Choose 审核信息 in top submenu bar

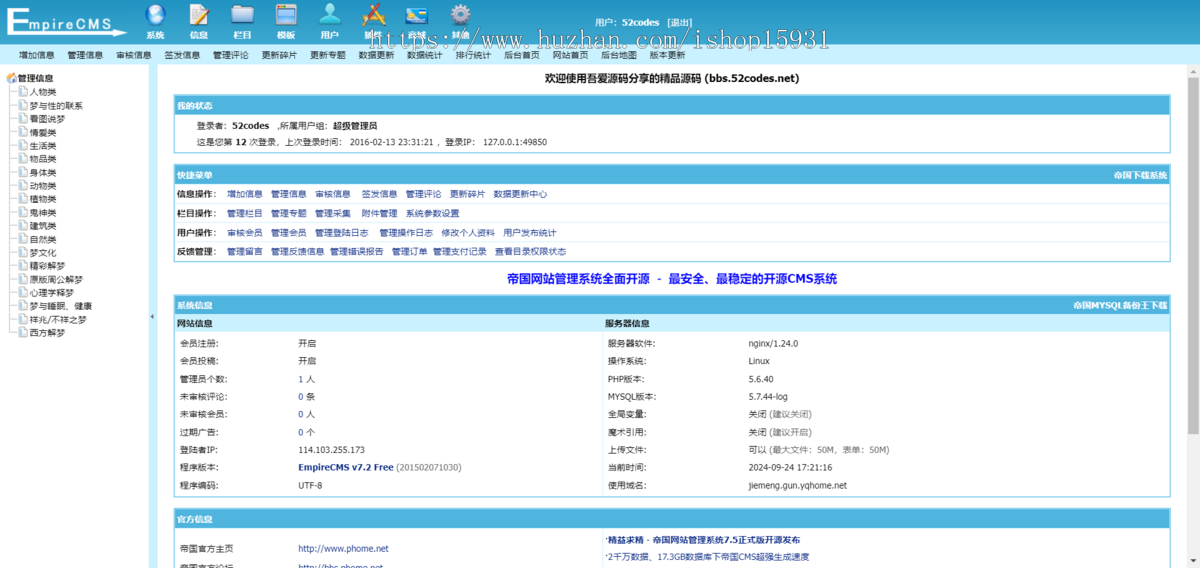tap(133, 56)
